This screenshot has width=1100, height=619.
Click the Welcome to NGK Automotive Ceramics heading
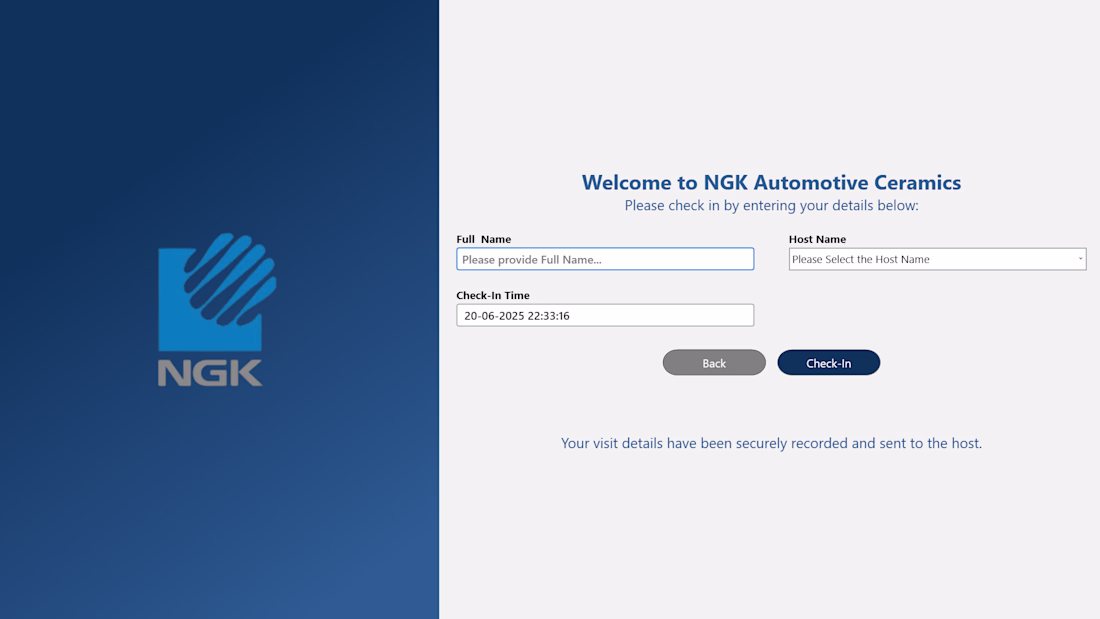(x=771, y=182)
